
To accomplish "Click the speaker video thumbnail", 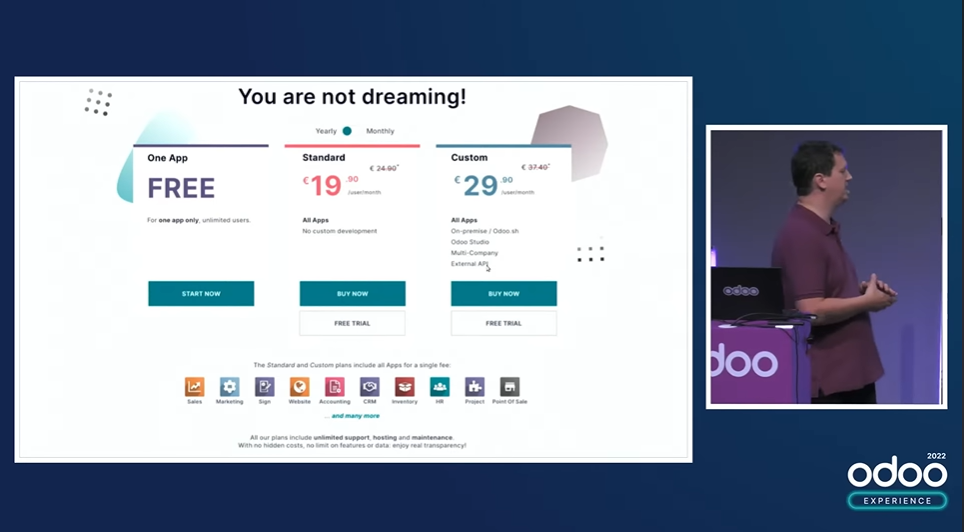I will 826,267.
